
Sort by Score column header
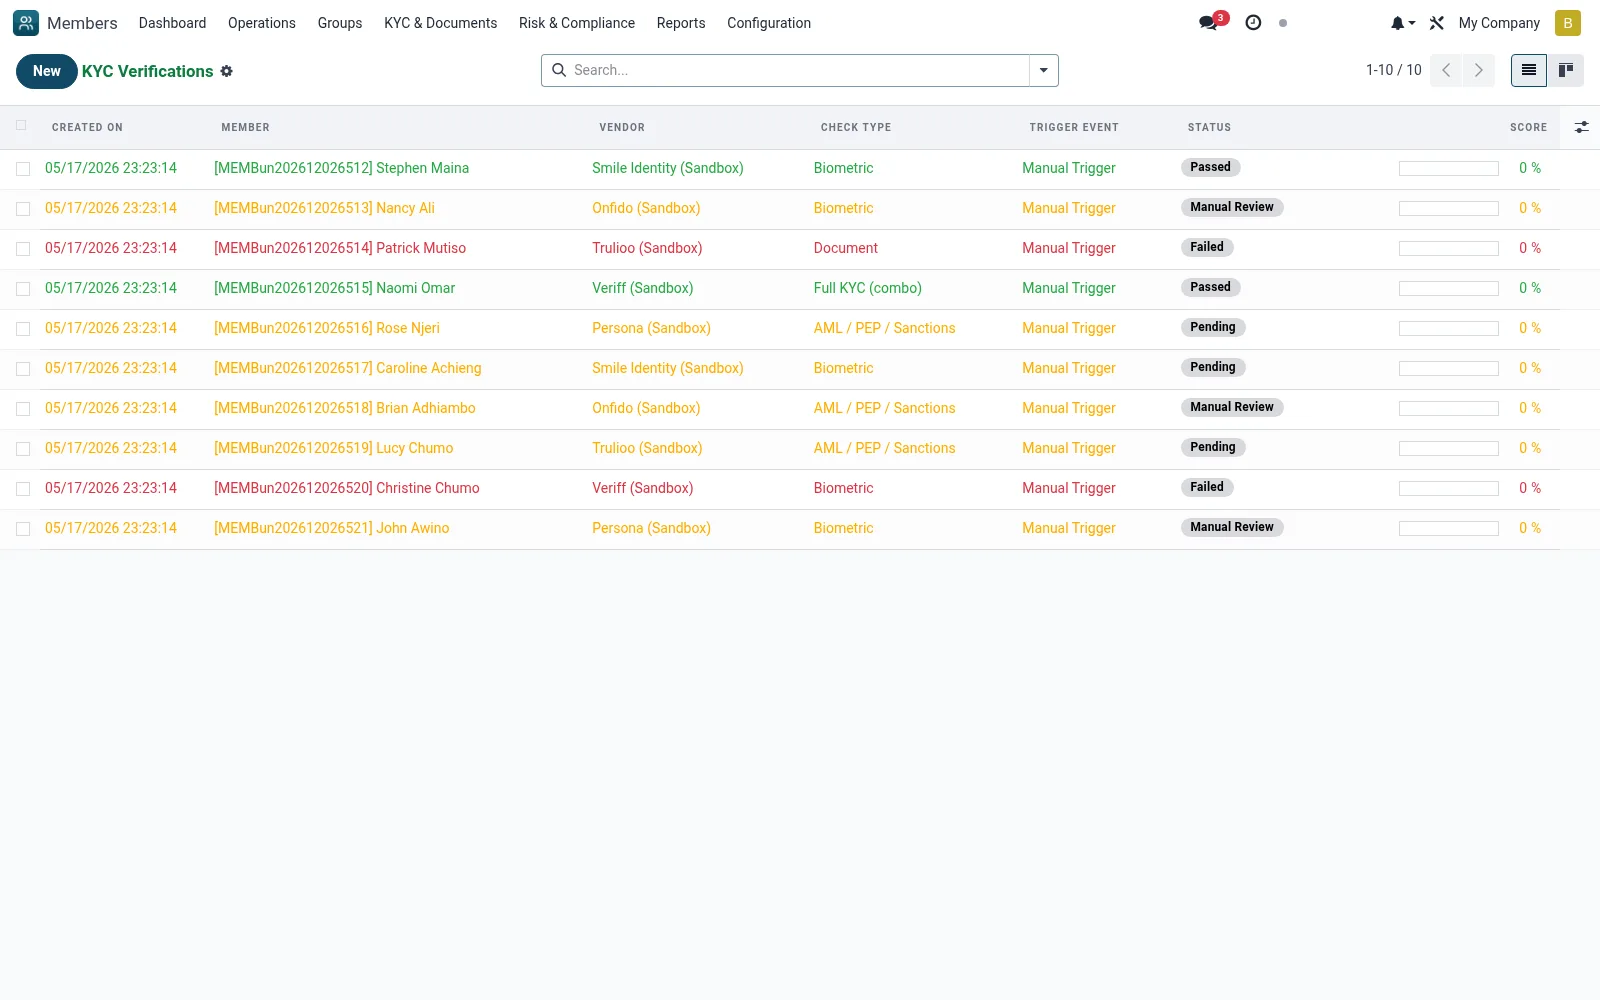(1528, 127)
